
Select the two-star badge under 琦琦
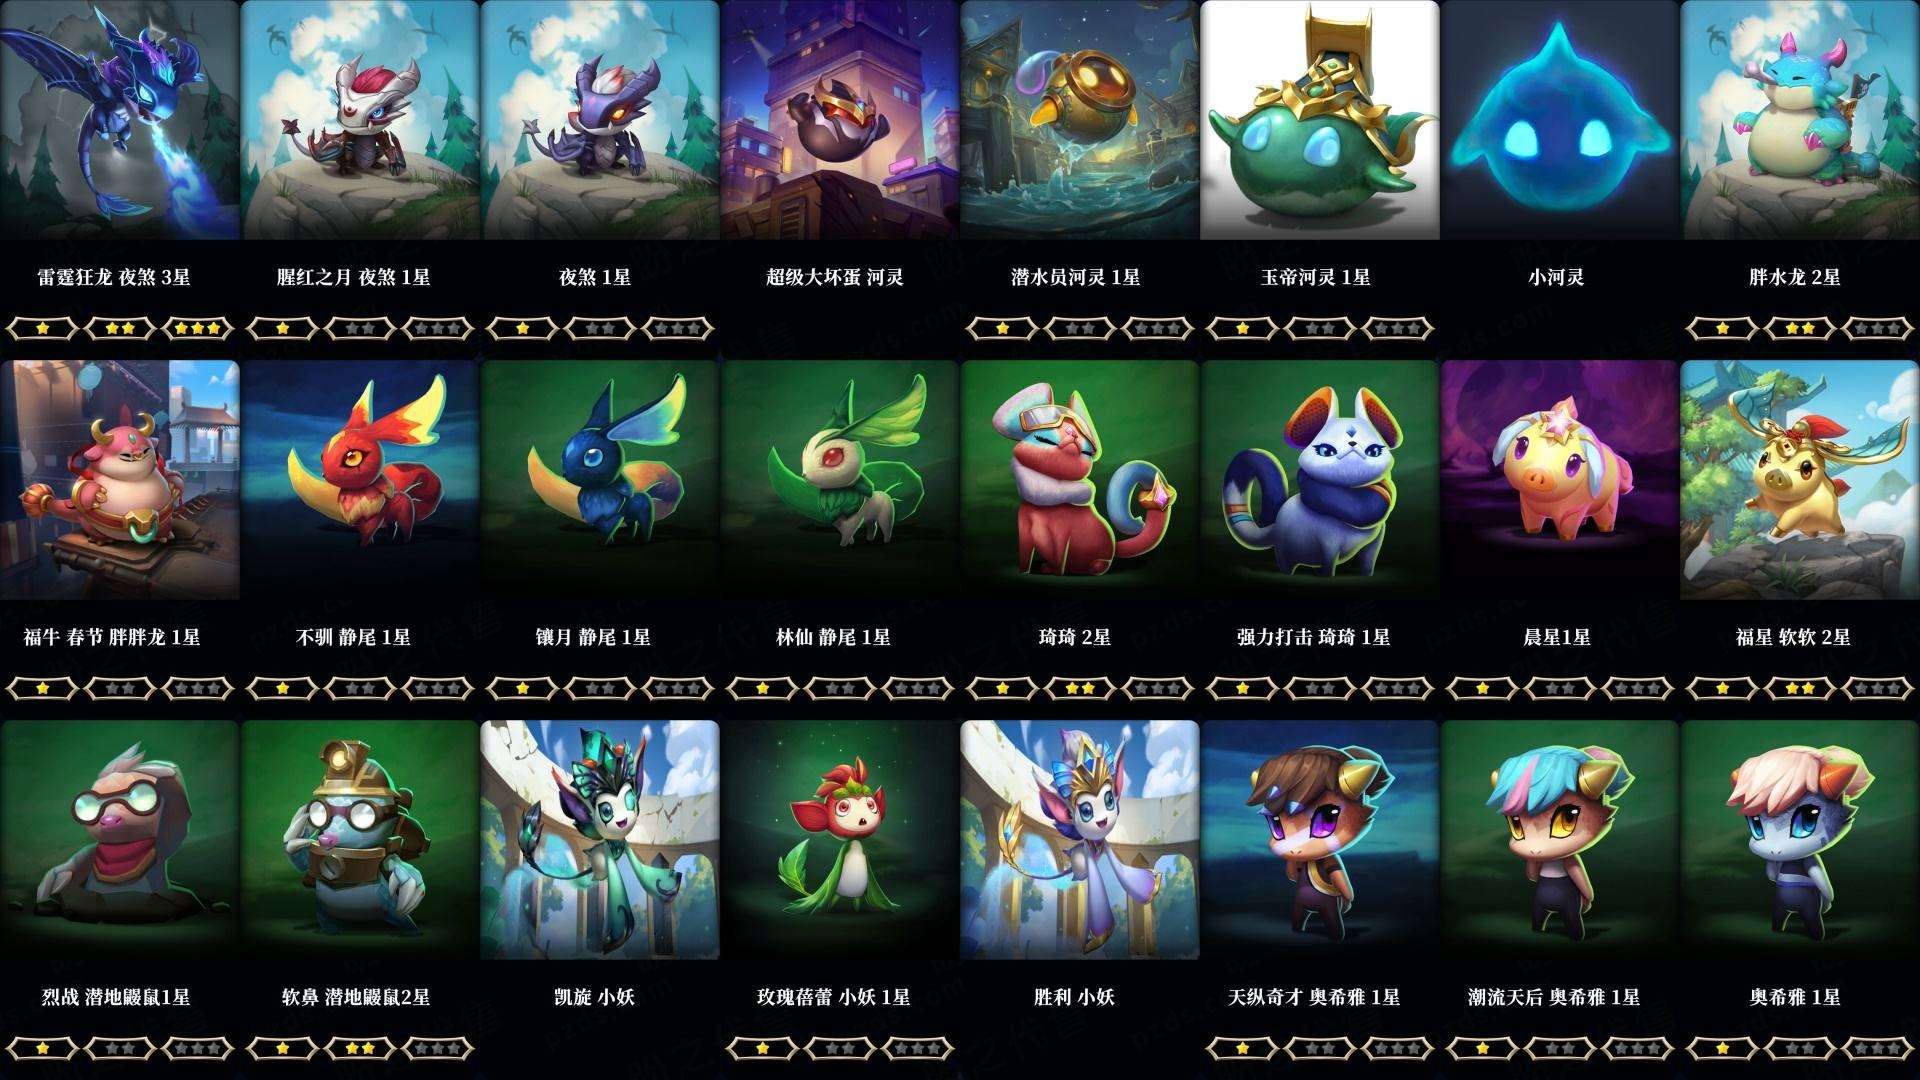(1080, 688)
